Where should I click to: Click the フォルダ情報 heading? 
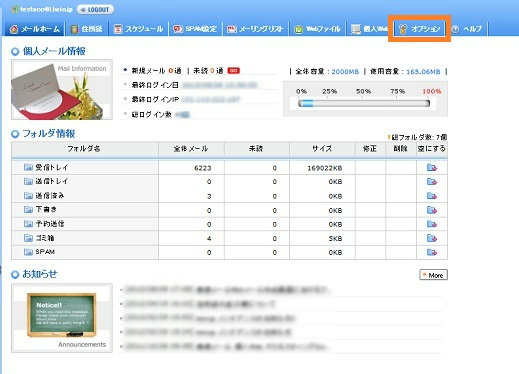coord(49,134)
